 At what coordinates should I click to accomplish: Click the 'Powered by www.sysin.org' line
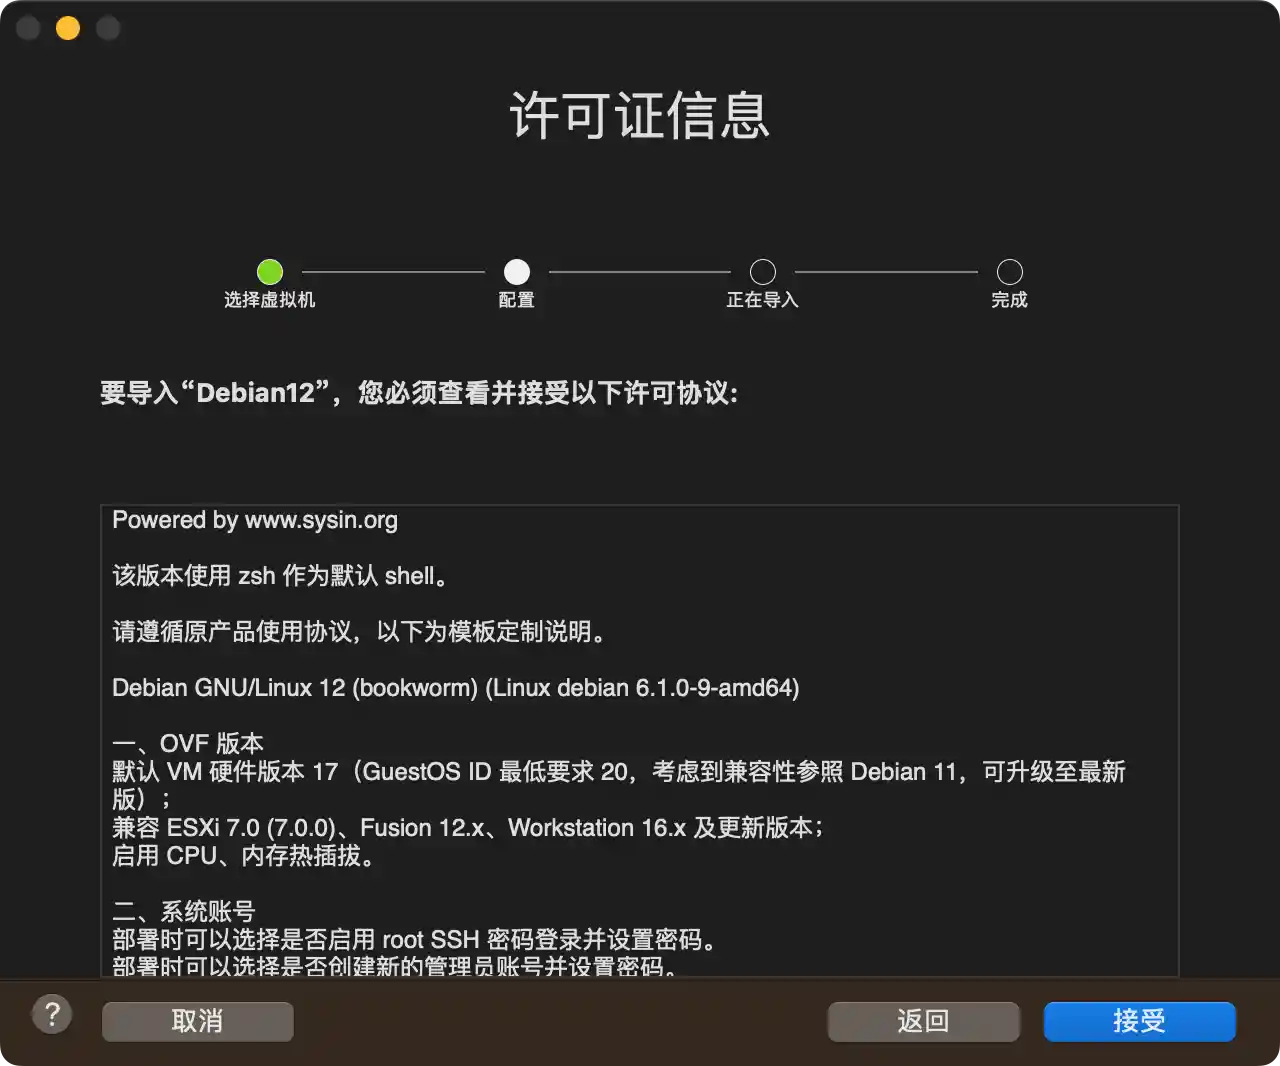[255, 520]
